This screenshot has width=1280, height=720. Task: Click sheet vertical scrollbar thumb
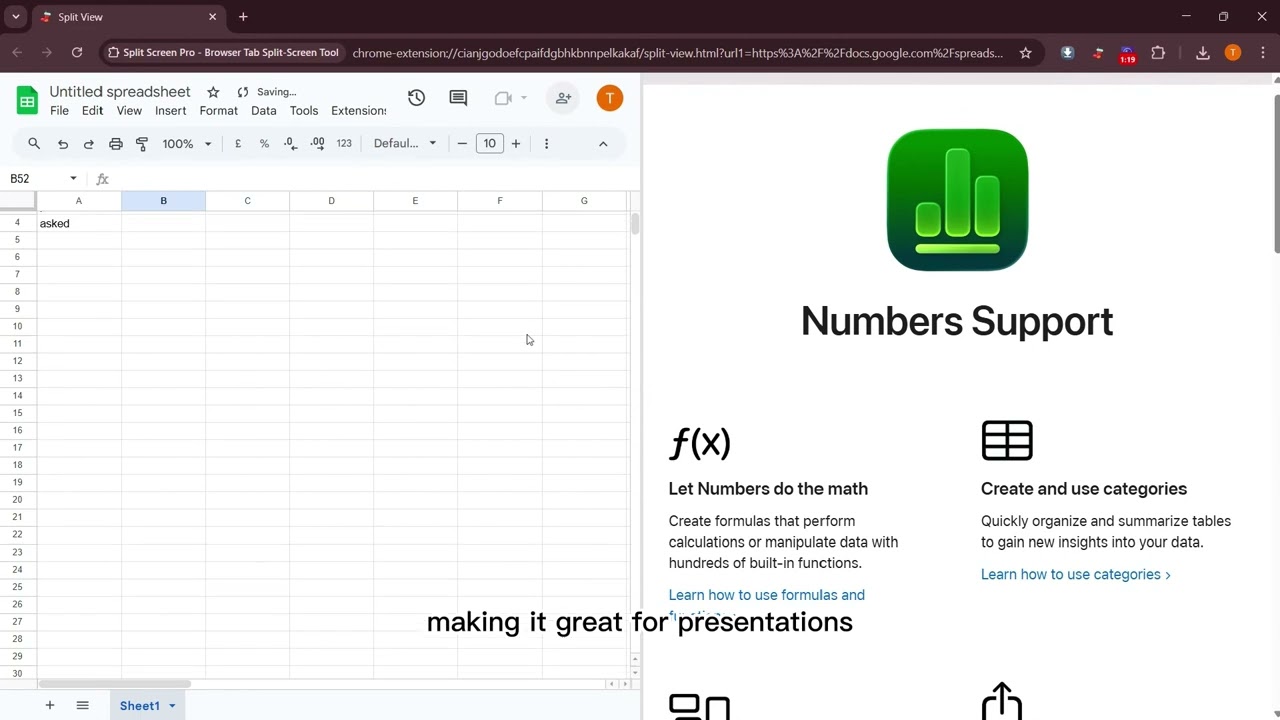[634, 224]
